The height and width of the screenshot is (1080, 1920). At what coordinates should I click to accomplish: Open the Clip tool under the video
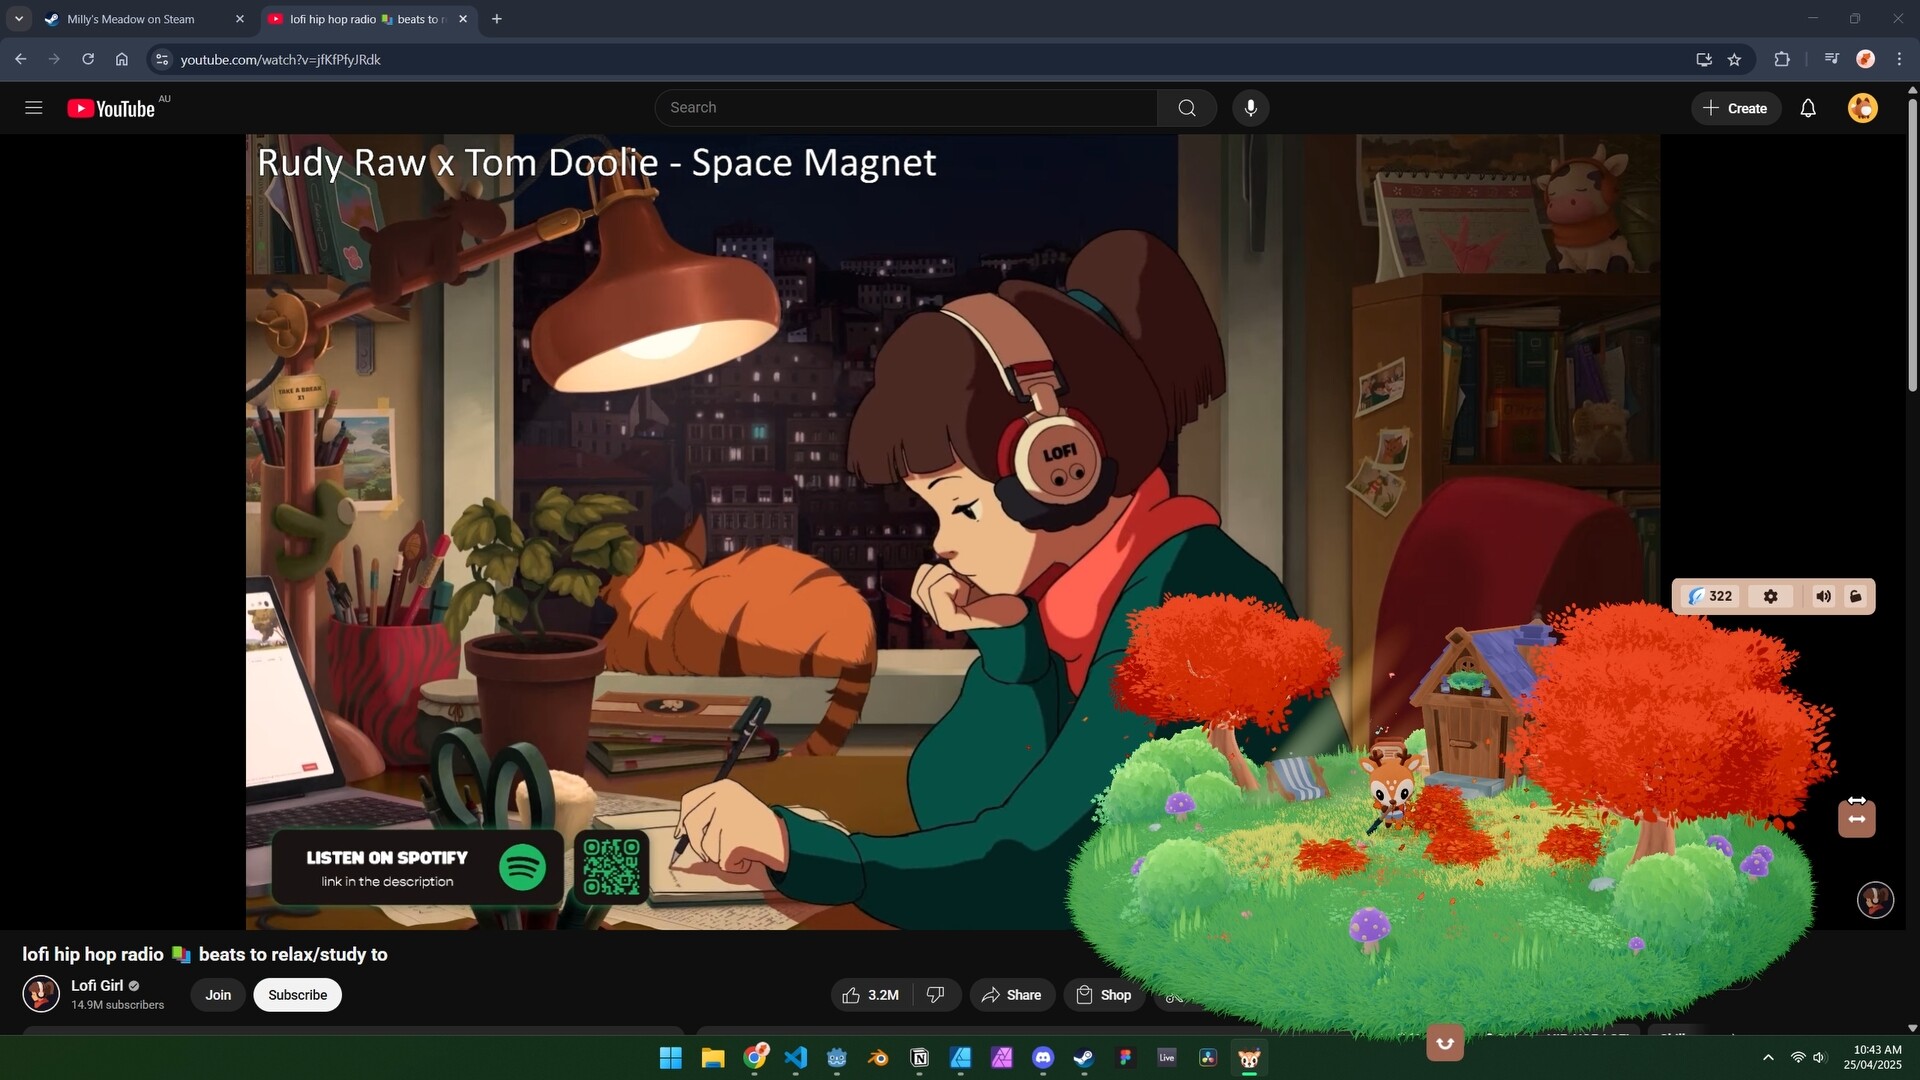pos(1176,996)
